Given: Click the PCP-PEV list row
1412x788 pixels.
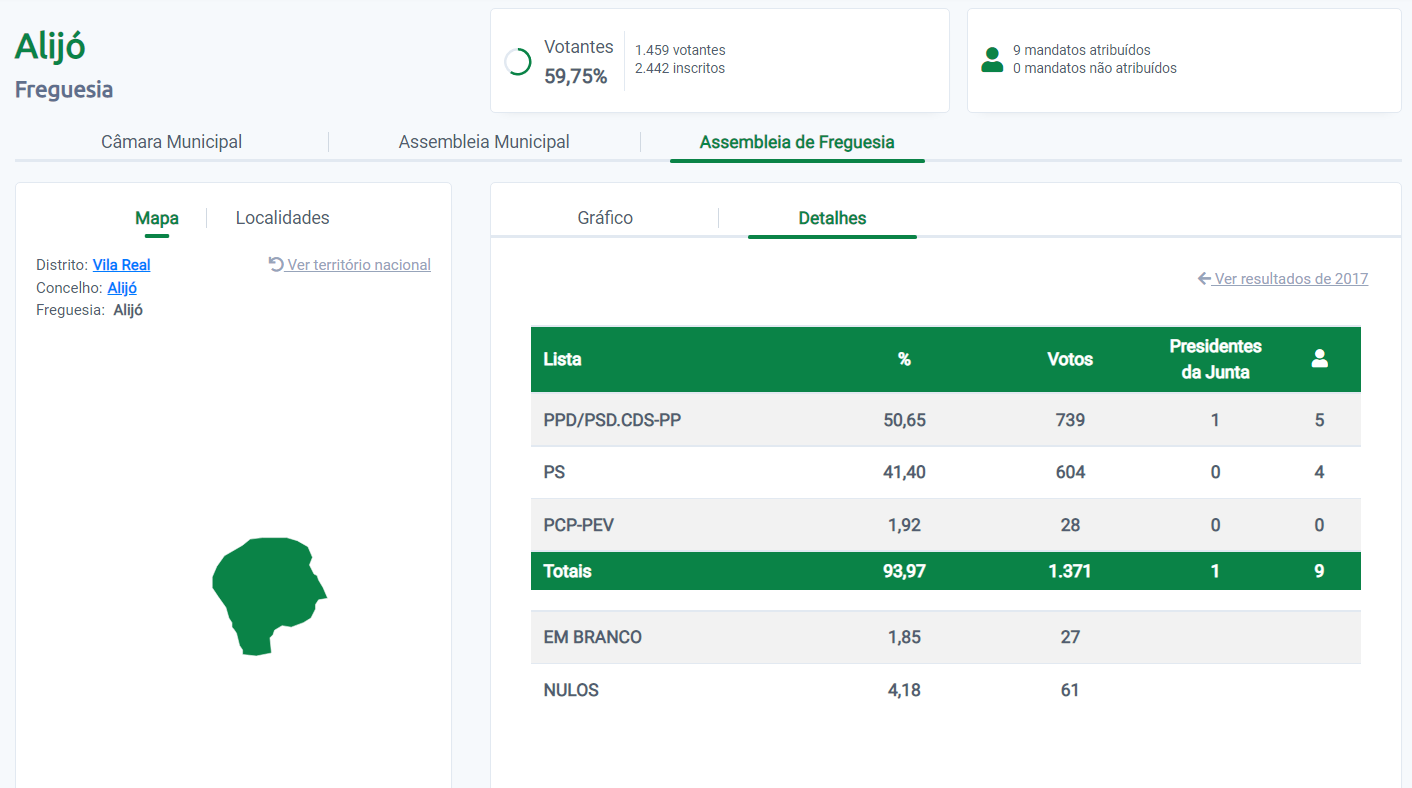Looking at the screenshot, I should coord(578,525).
